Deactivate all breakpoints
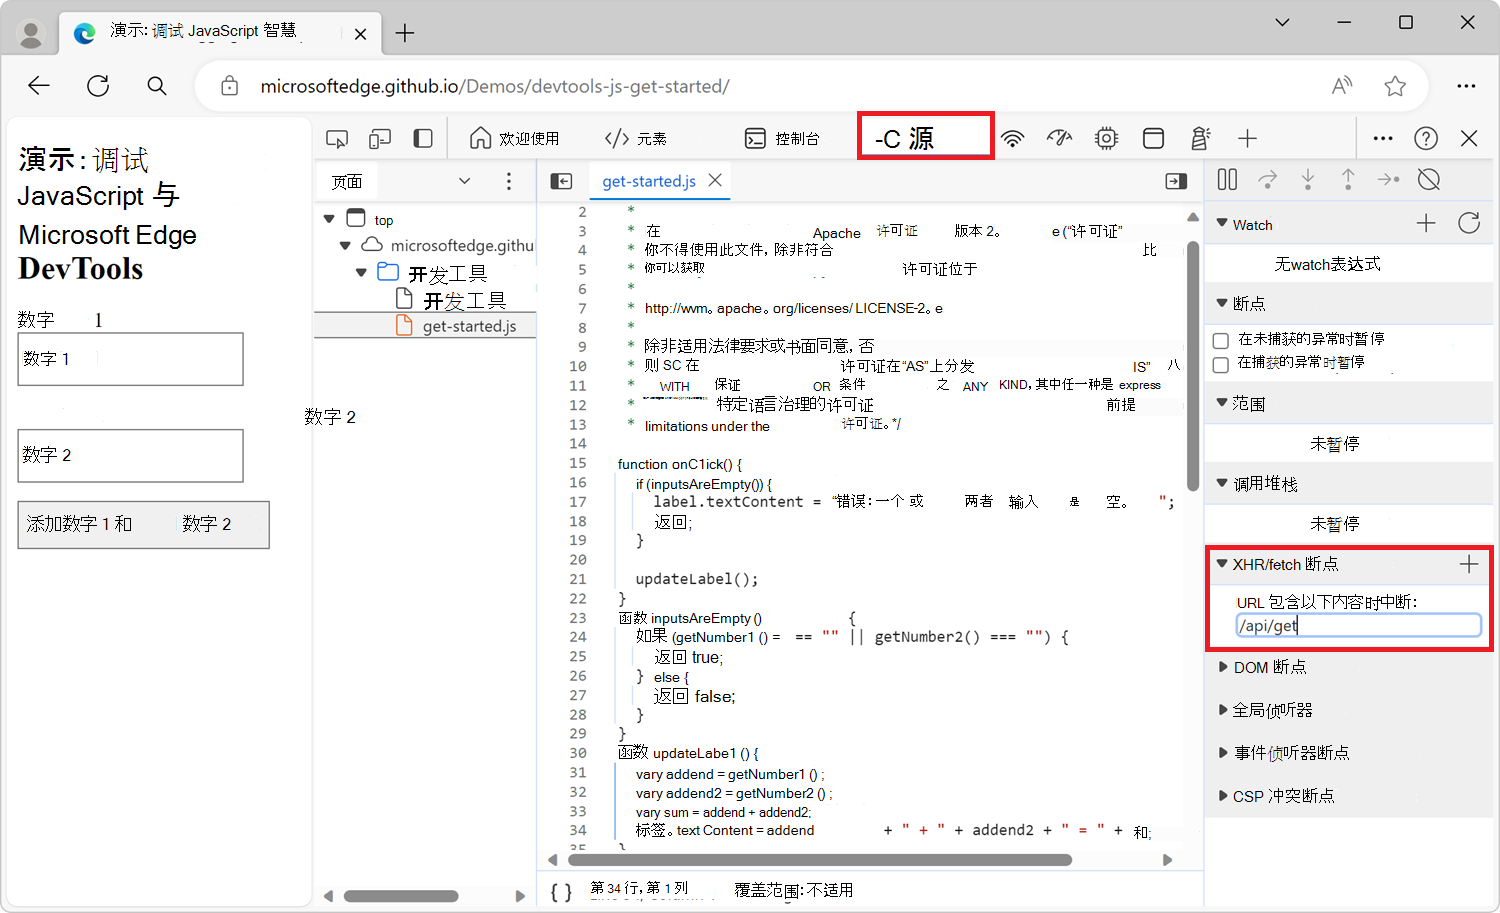Screen dimensions: 1500x913 click(x=1429, y=179)
